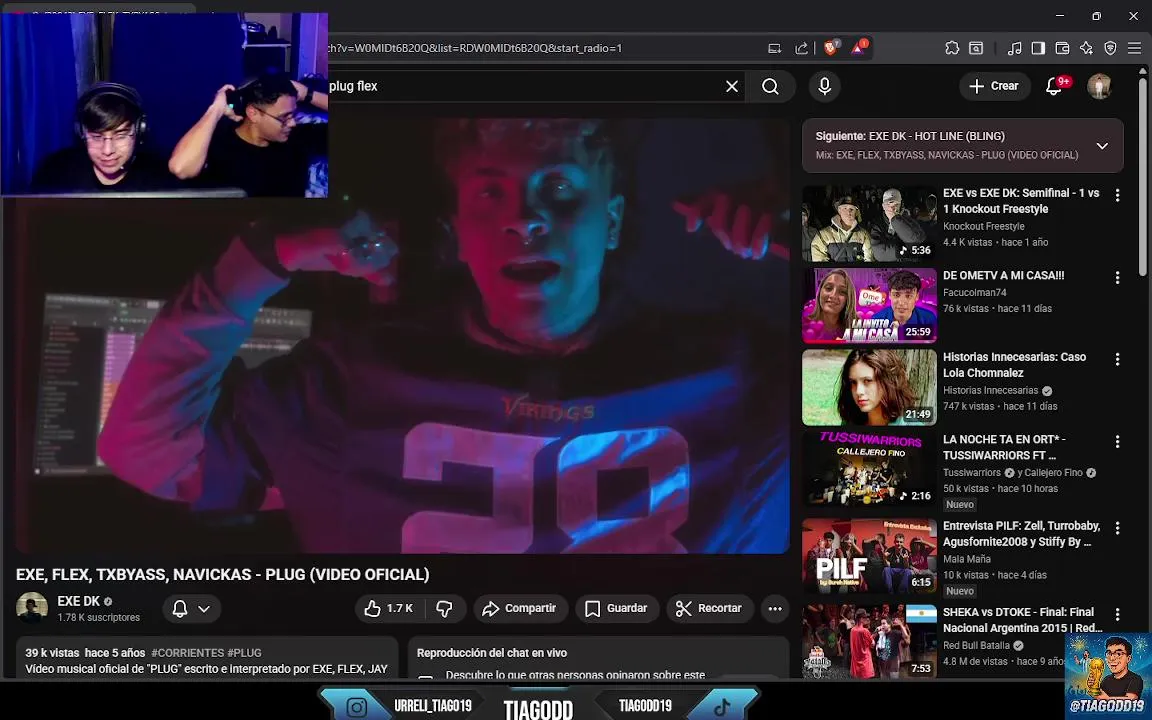Screen dimensions: 1152x720
Task: Open options for SHEKA vs DTOKE video
Action: coord(1117,614)
